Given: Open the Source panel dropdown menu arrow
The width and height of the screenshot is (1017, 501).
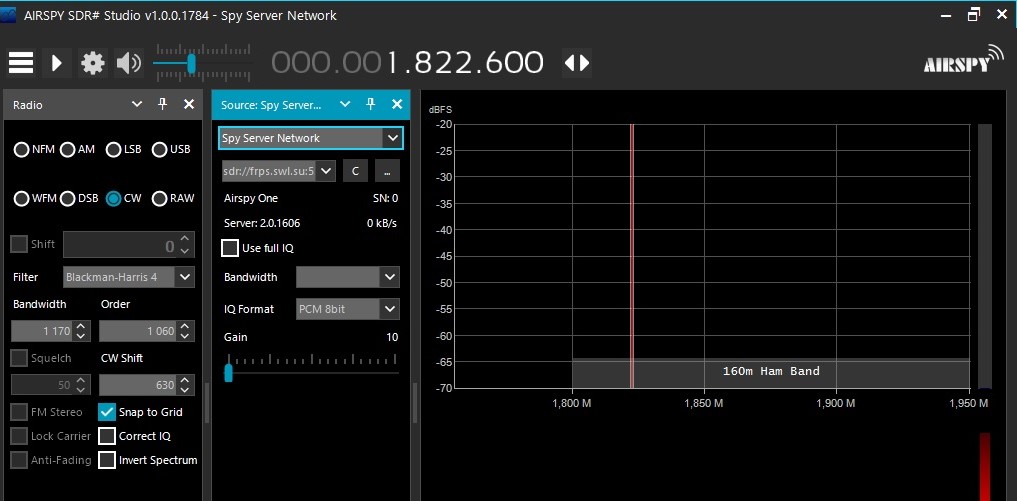Looking at the screenshot, I should 345,104.
